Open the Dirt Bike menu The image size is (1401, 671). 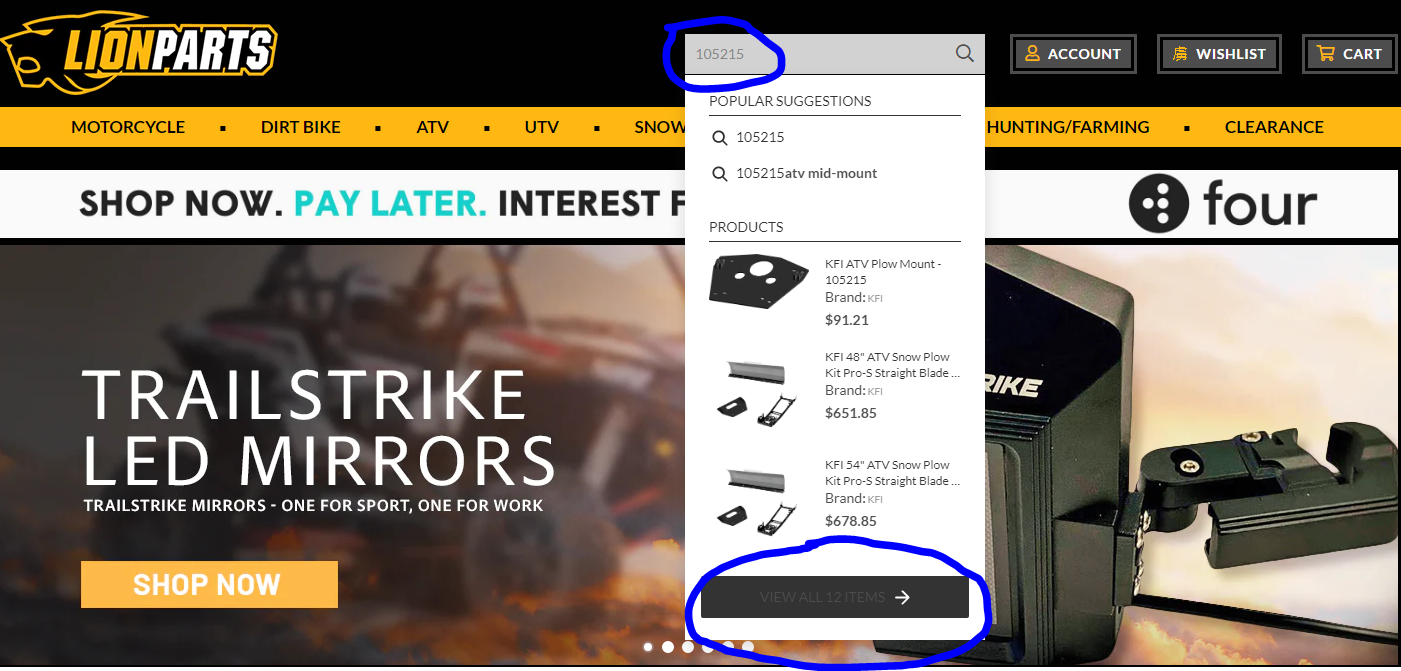coord(301,127)
